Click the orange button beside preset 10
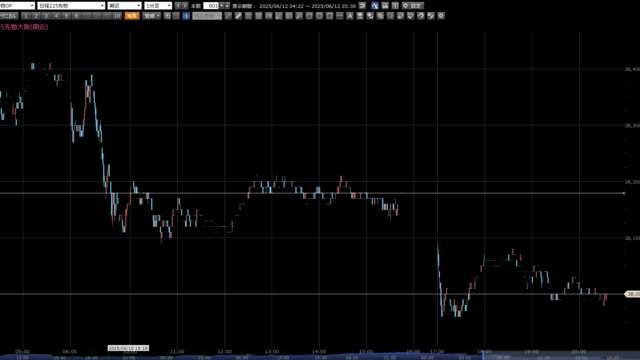The image size is (640, 360). (x=132, y=16)
